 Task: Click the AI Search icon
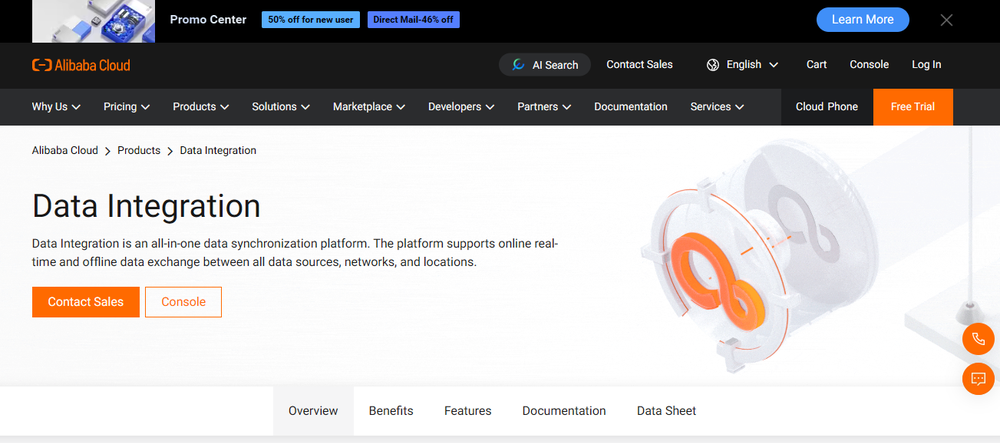coord(518,64)
